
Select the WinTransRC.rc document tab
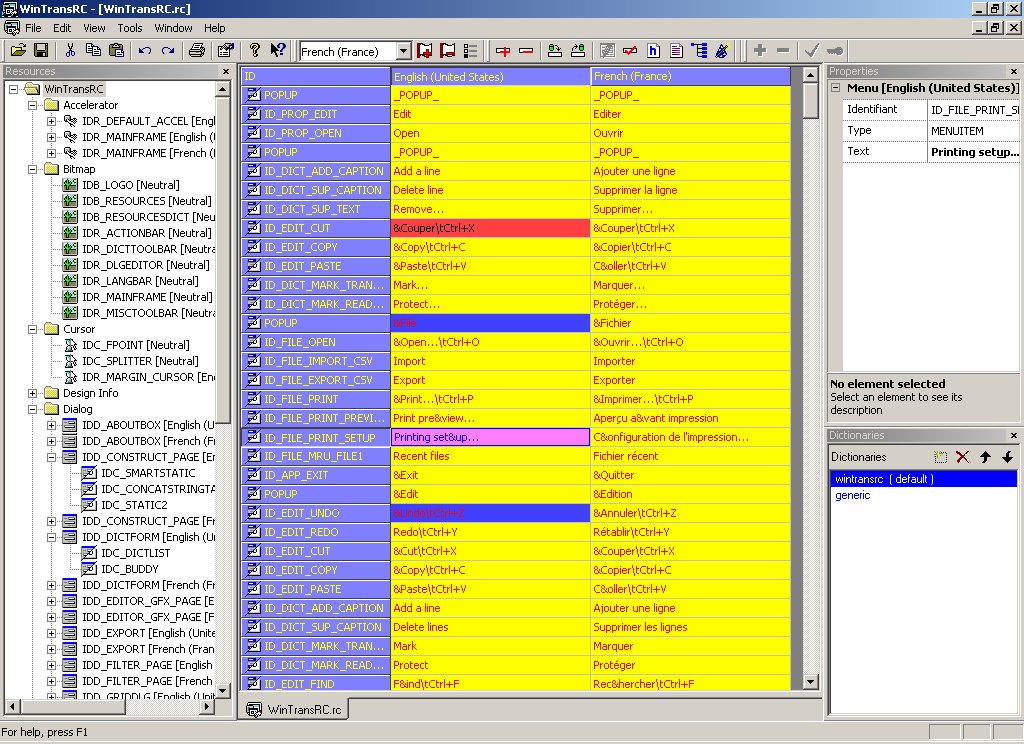pos(295,709)
